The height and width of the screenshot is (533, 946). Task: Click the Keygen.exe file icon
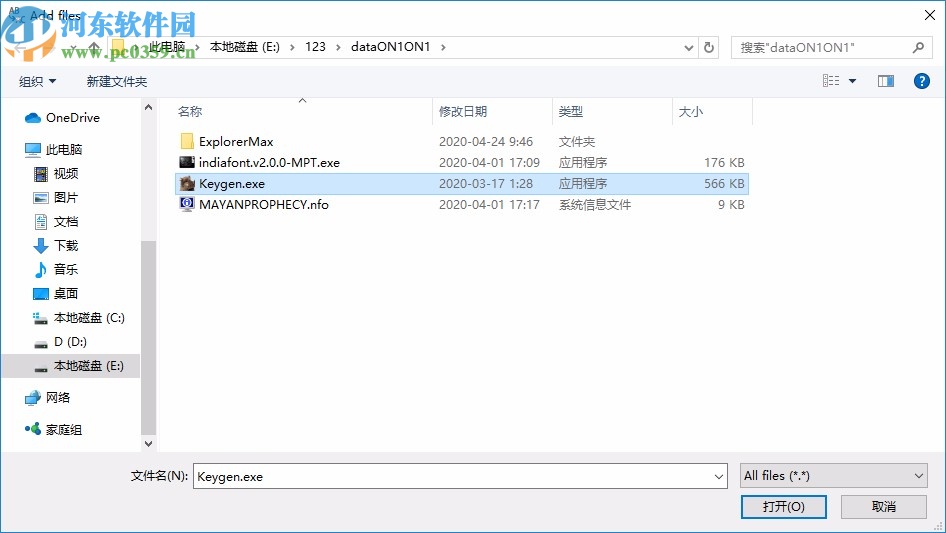pos(187,184)
